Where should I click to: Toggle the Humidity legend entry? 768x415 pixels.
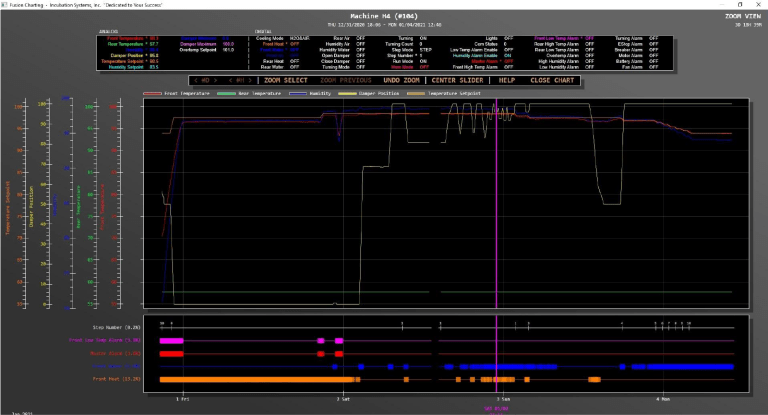300,92
